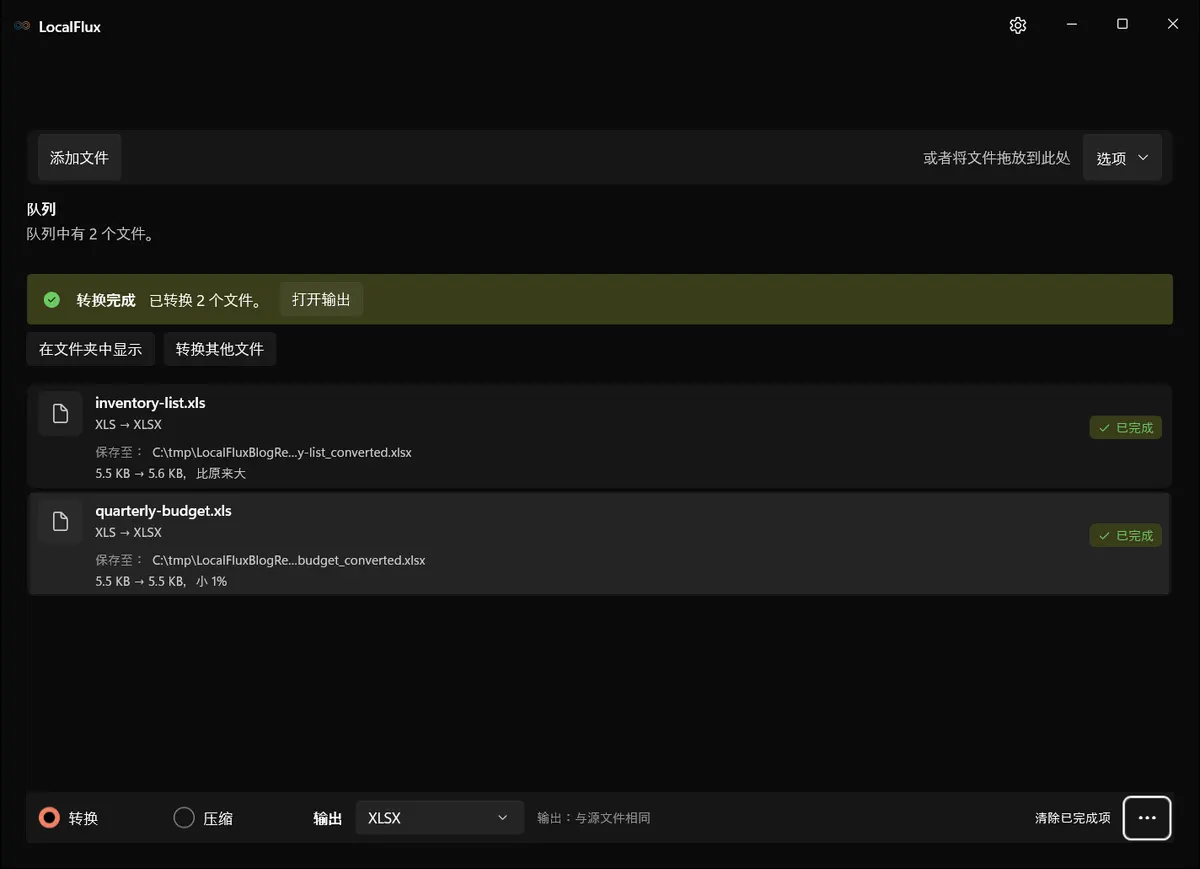Minimize the LocalFlux window
This screenshot has width=1200, height=869.
click(1071, 25)
